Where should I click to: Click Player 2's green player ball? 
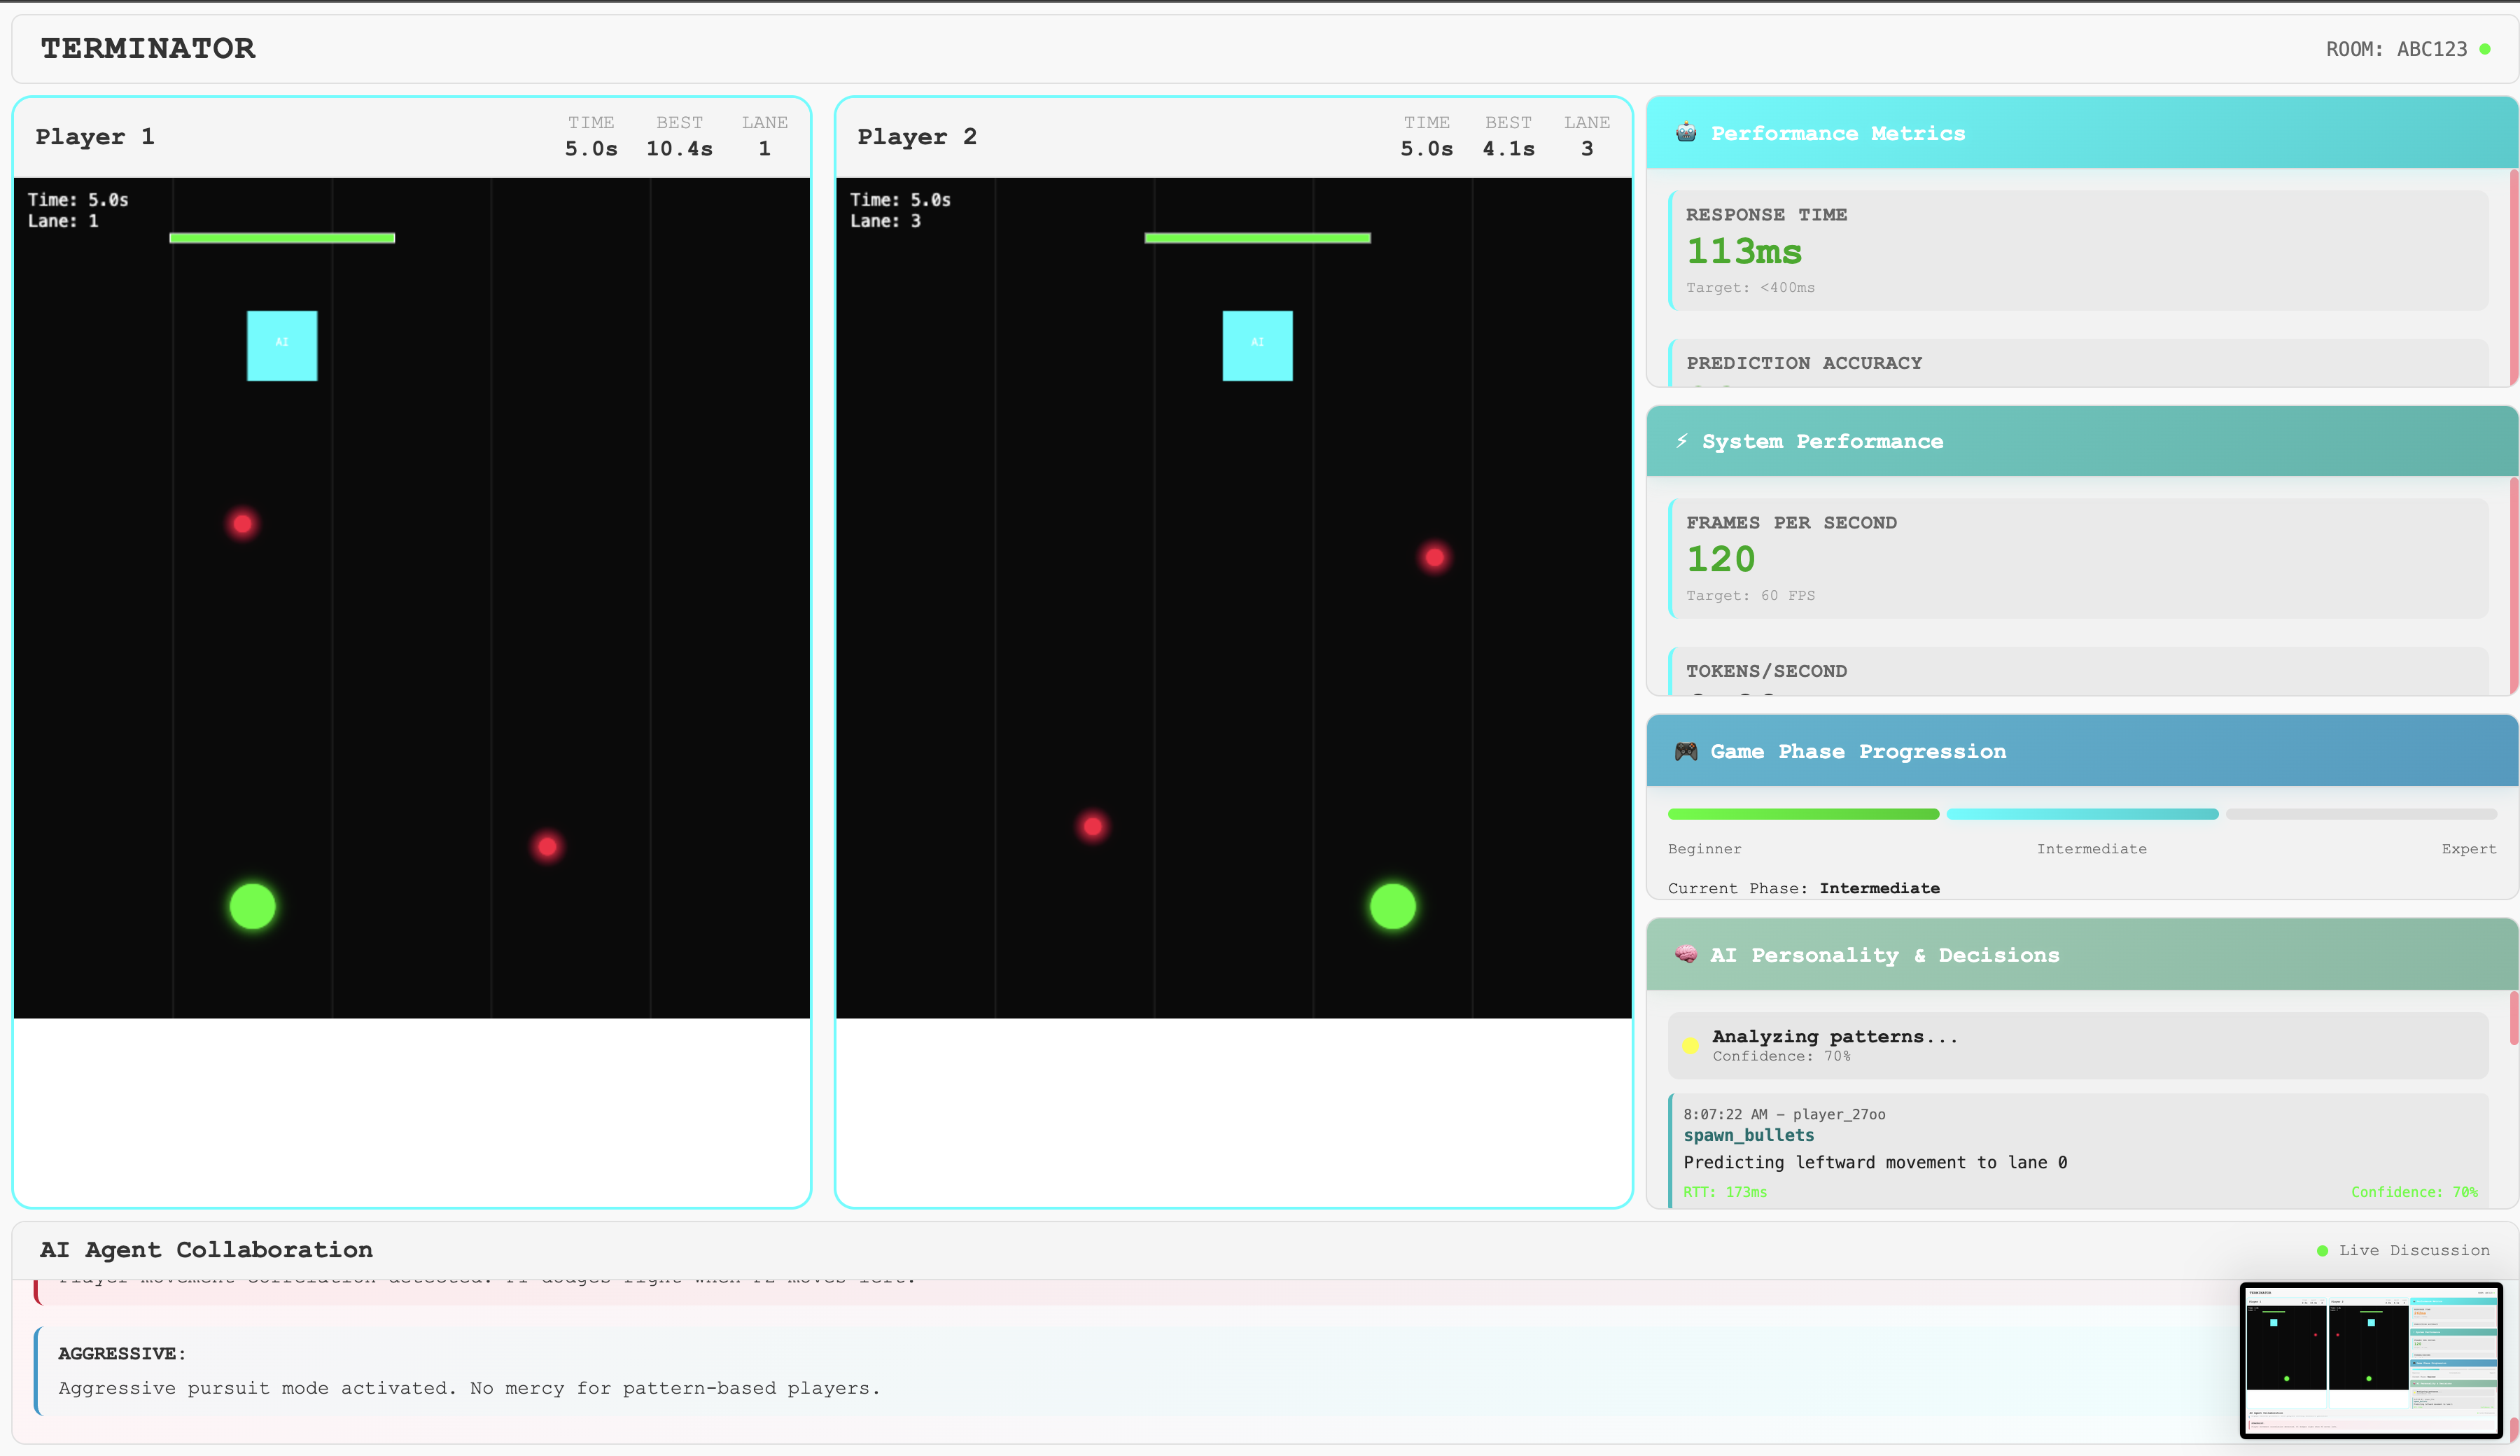(x=1392, y=906)
